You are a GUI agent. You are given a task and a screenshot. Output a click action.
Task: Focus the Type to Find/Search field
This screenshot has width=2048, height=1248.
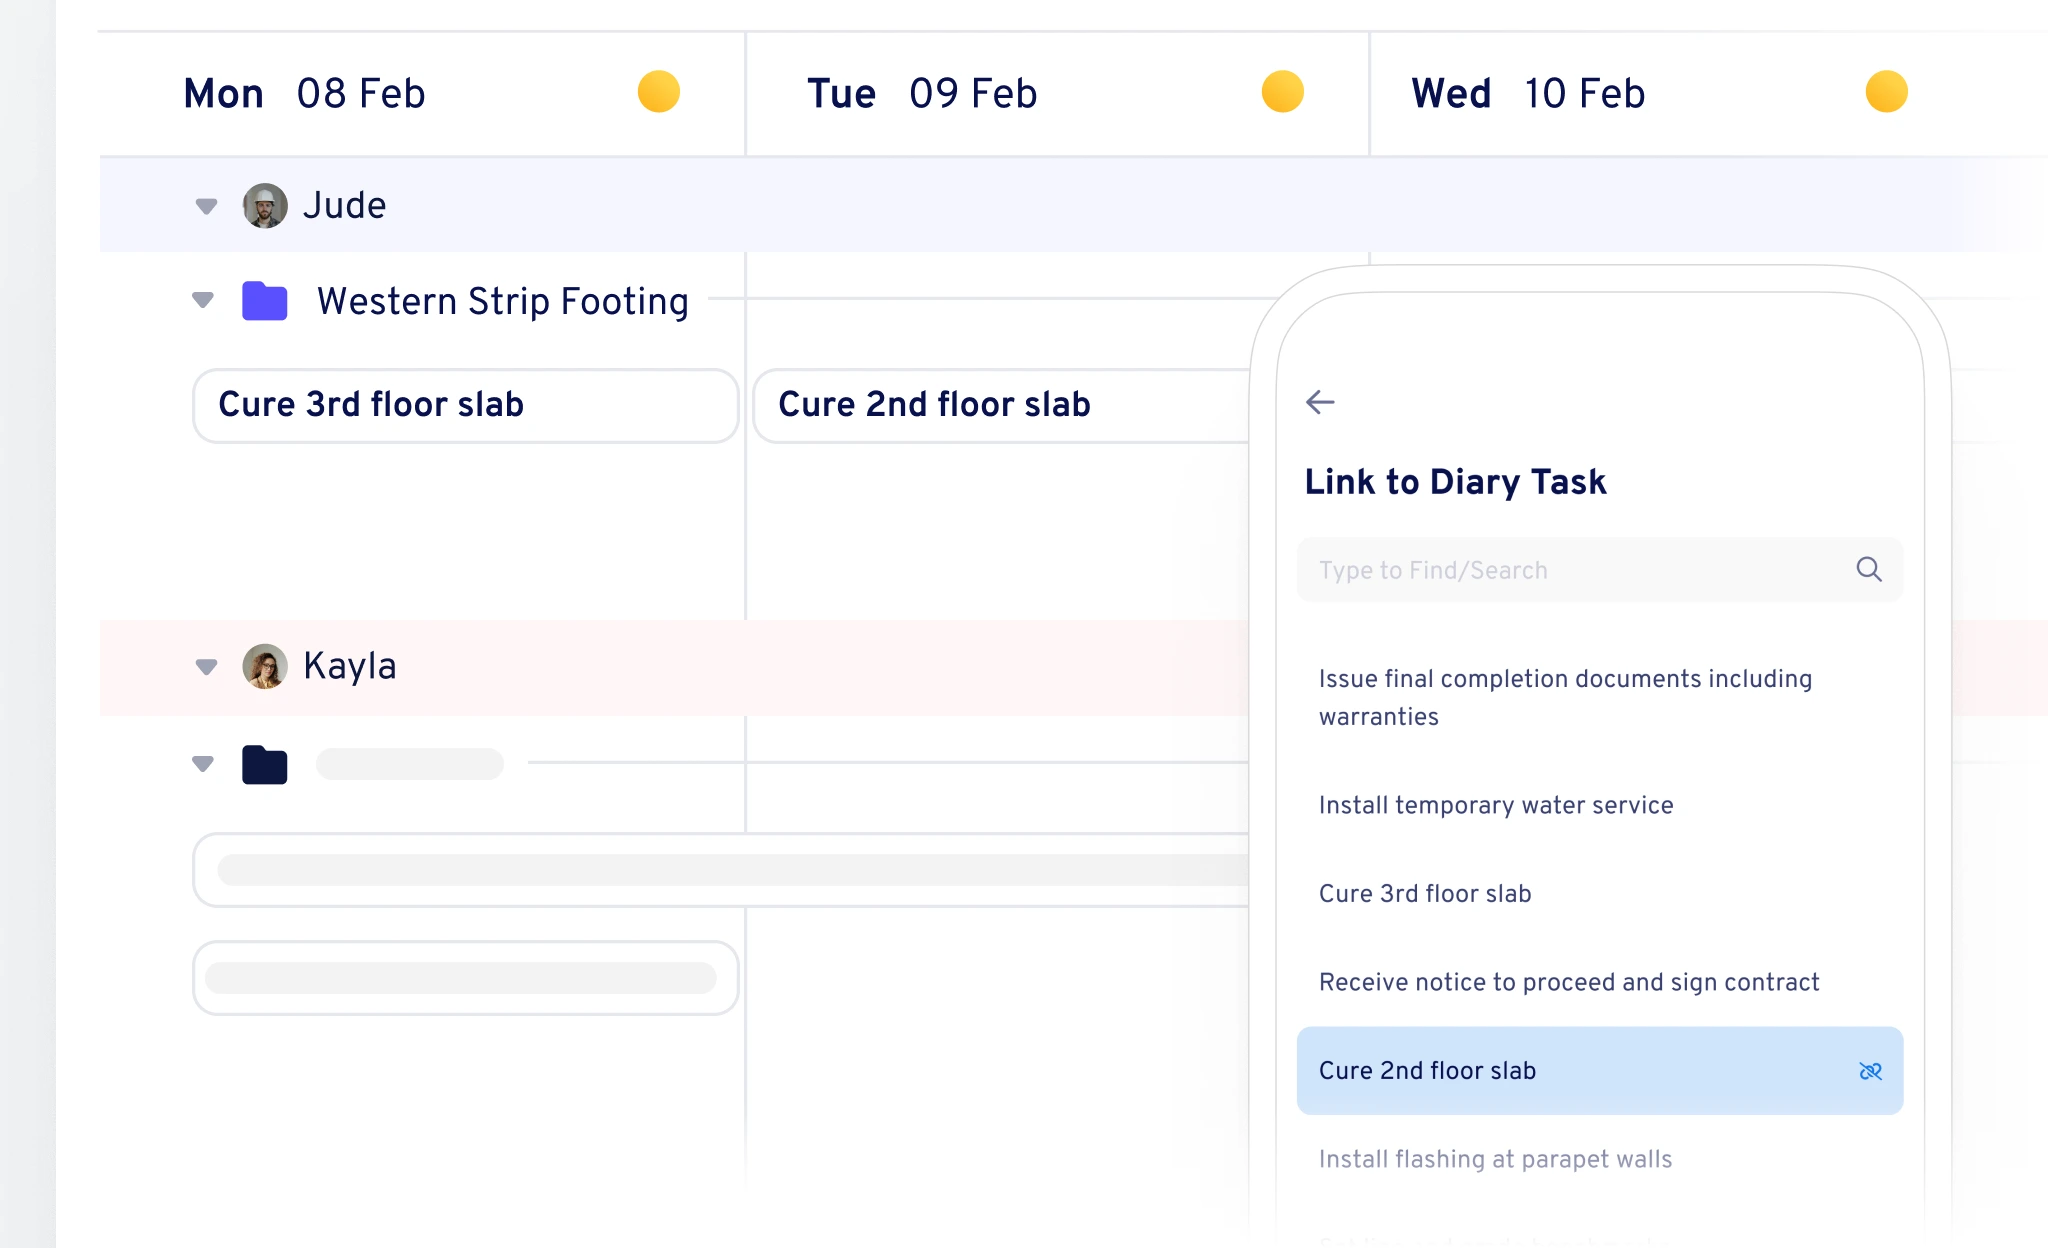coord(1600,570)
